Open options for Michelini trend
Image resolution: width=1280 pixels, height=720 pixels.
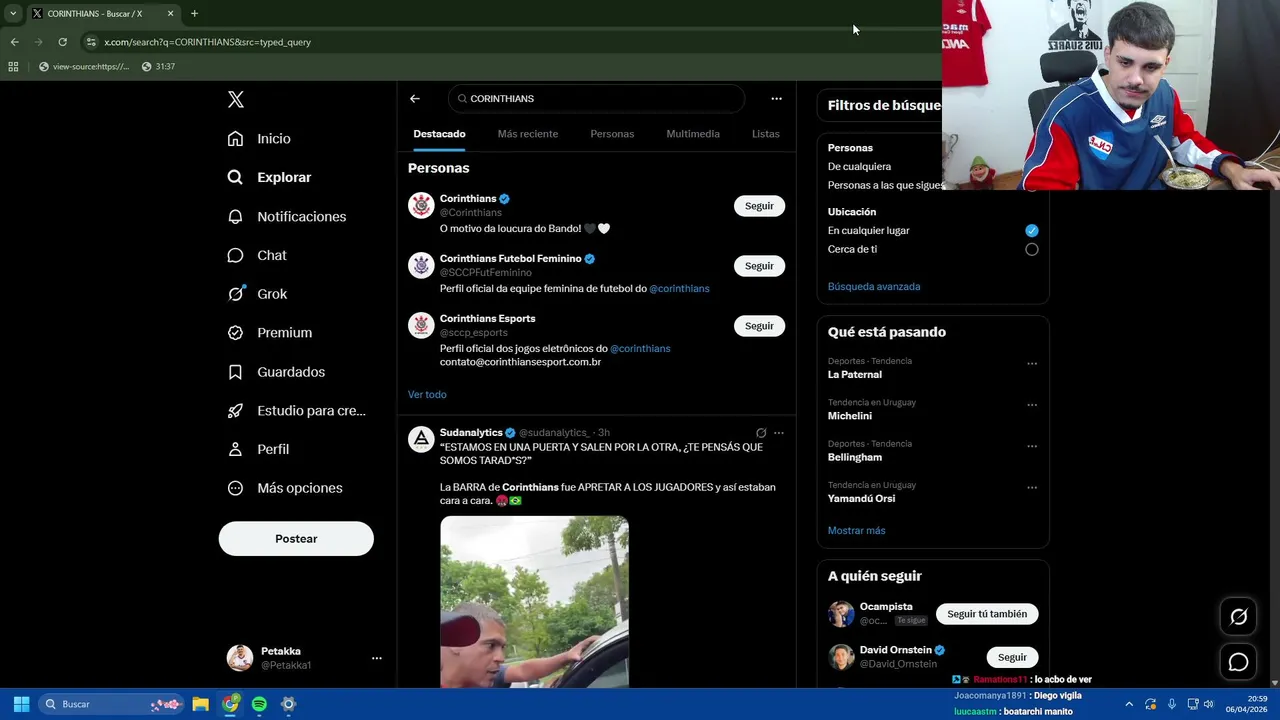[1032, 405]
